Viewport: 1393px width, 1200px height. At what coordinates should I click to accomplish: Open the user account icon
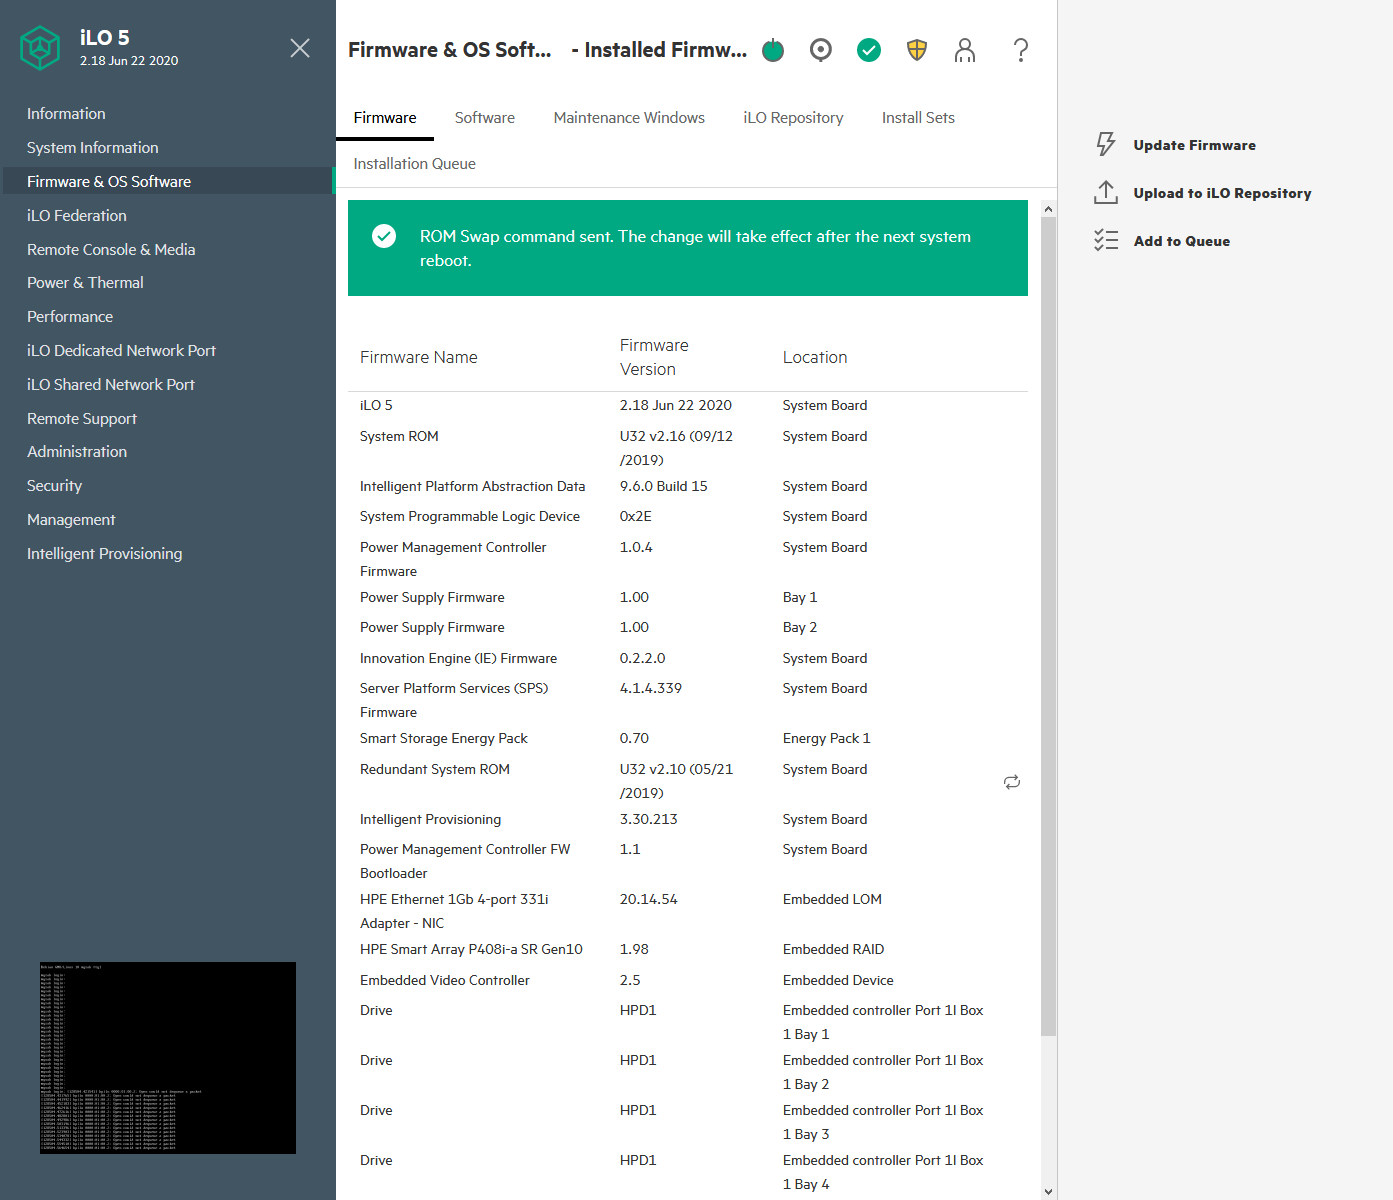(x=965, y=50)
